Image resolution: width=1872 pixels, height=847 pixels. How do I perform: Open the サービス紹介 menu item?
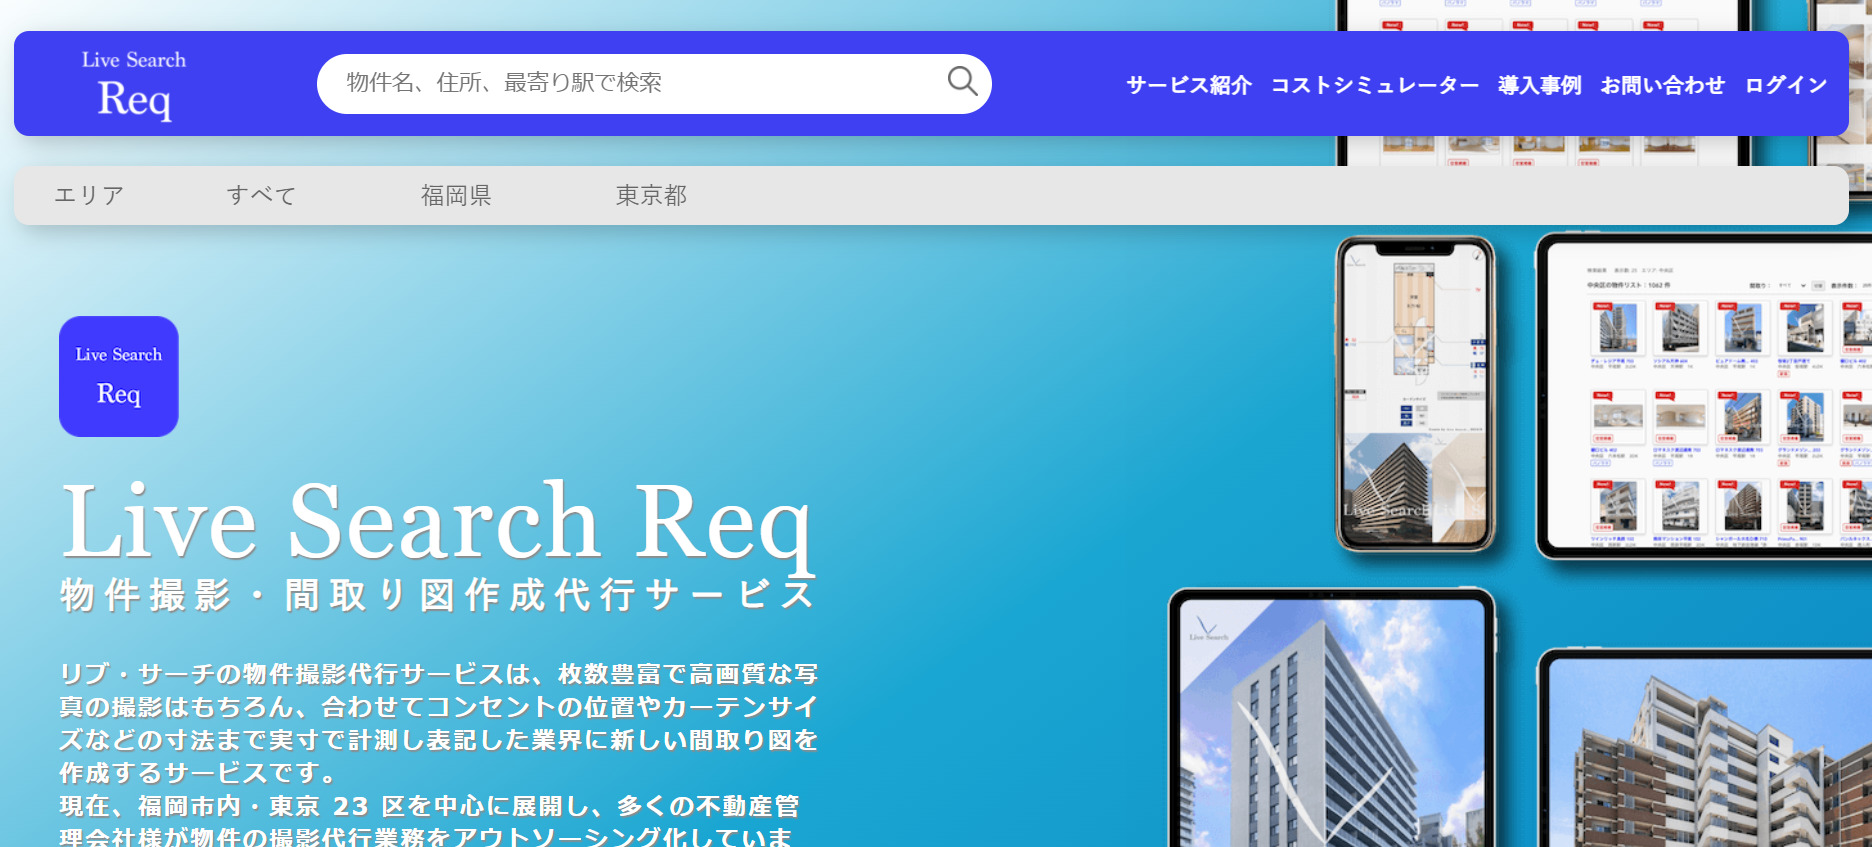point(1188,86)
